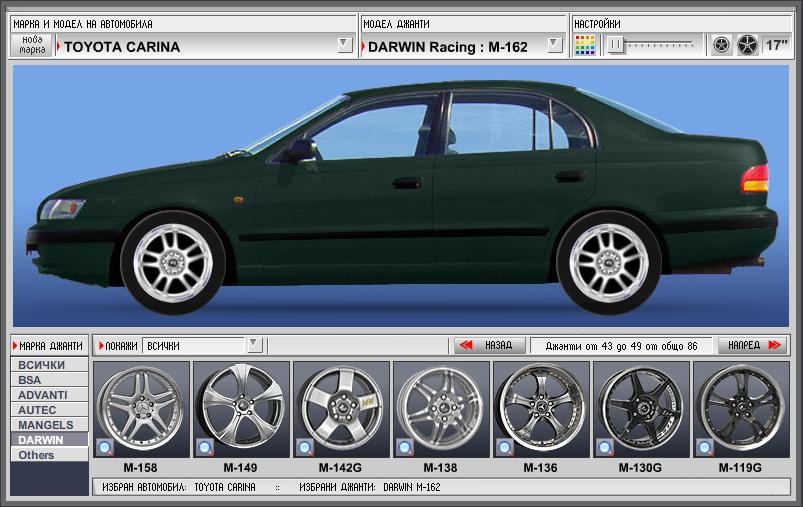
Task: Select AUTEC rim brand
Action: click(49, 410)
